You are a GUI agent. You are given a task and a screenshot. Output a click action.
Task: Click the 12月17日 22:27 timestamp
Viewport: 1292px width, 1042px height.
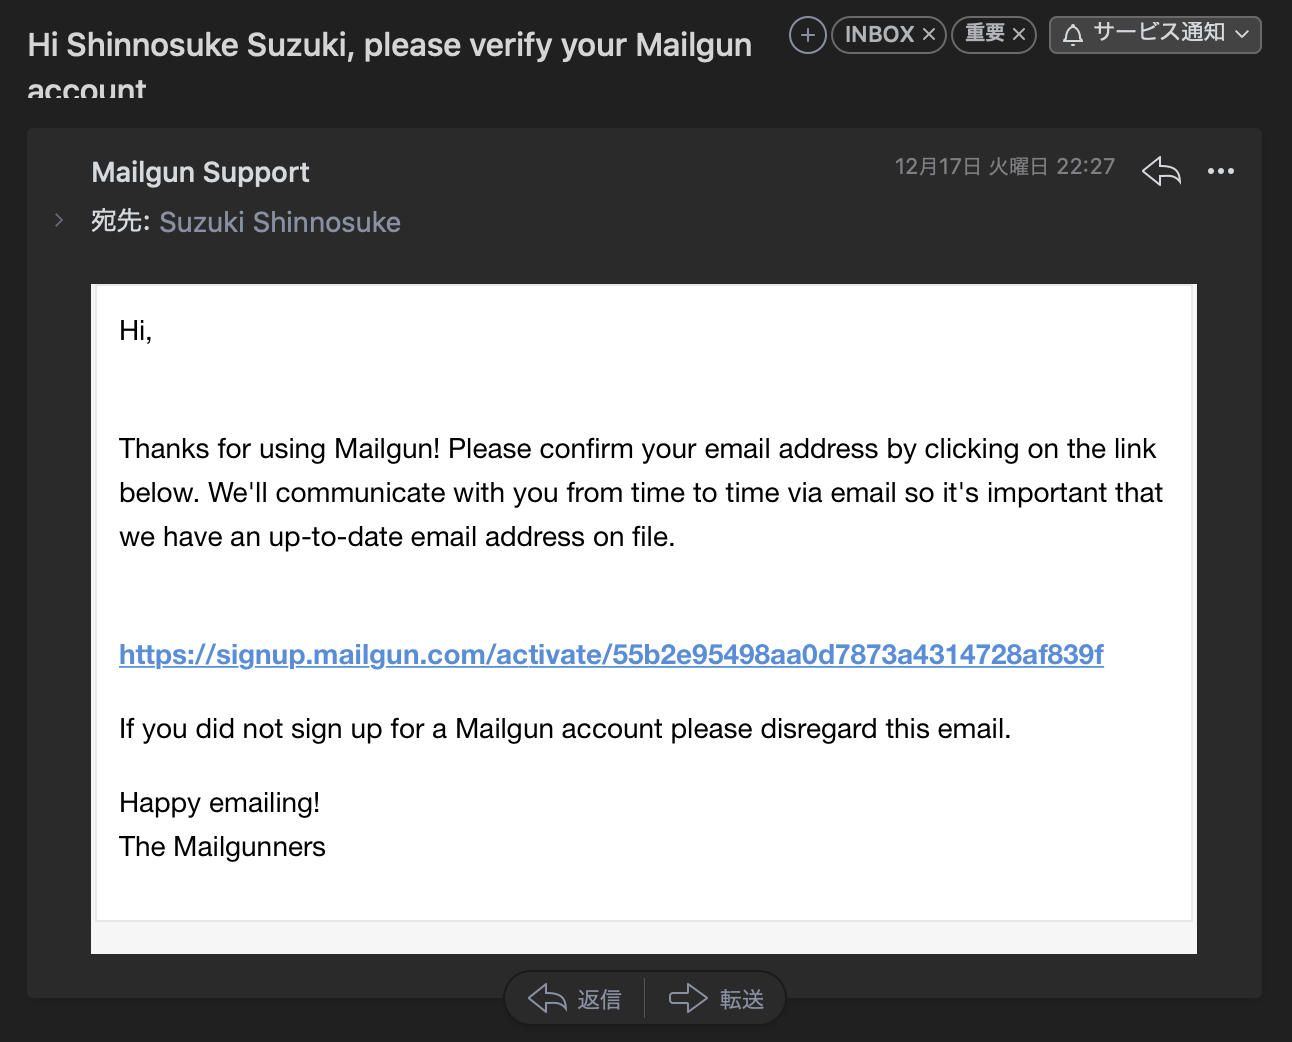pyautogui.click(x=1004, y=167)
